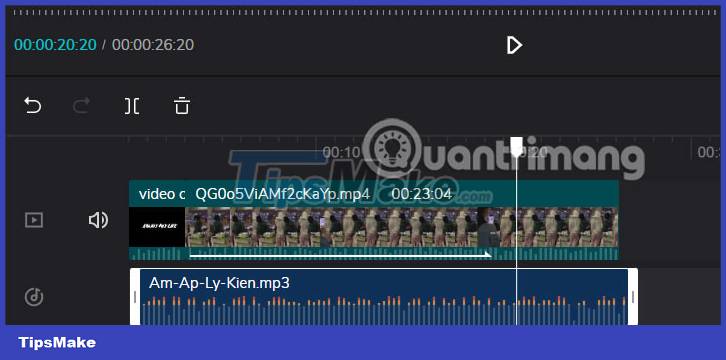
Task: Click the 00:10 mark on timeline ruler
Action: point(341,152)
